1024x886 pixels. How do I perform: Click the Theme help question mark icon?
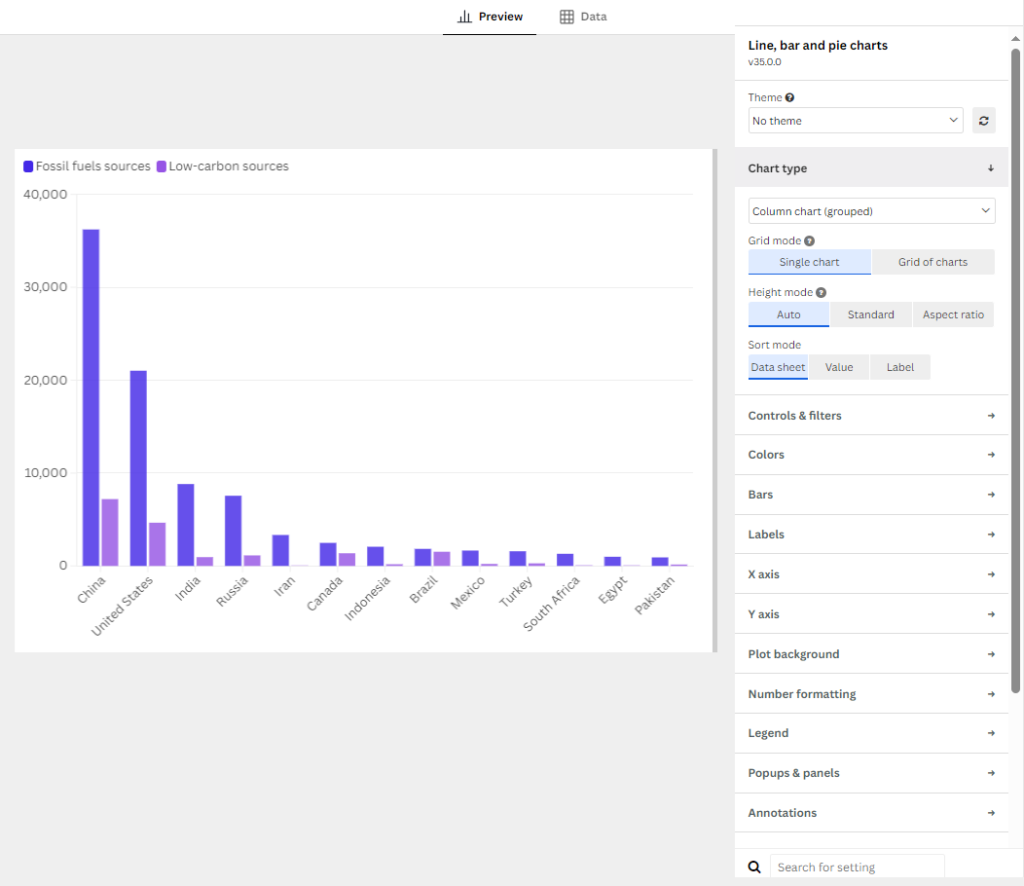click(x=790, y=97)
